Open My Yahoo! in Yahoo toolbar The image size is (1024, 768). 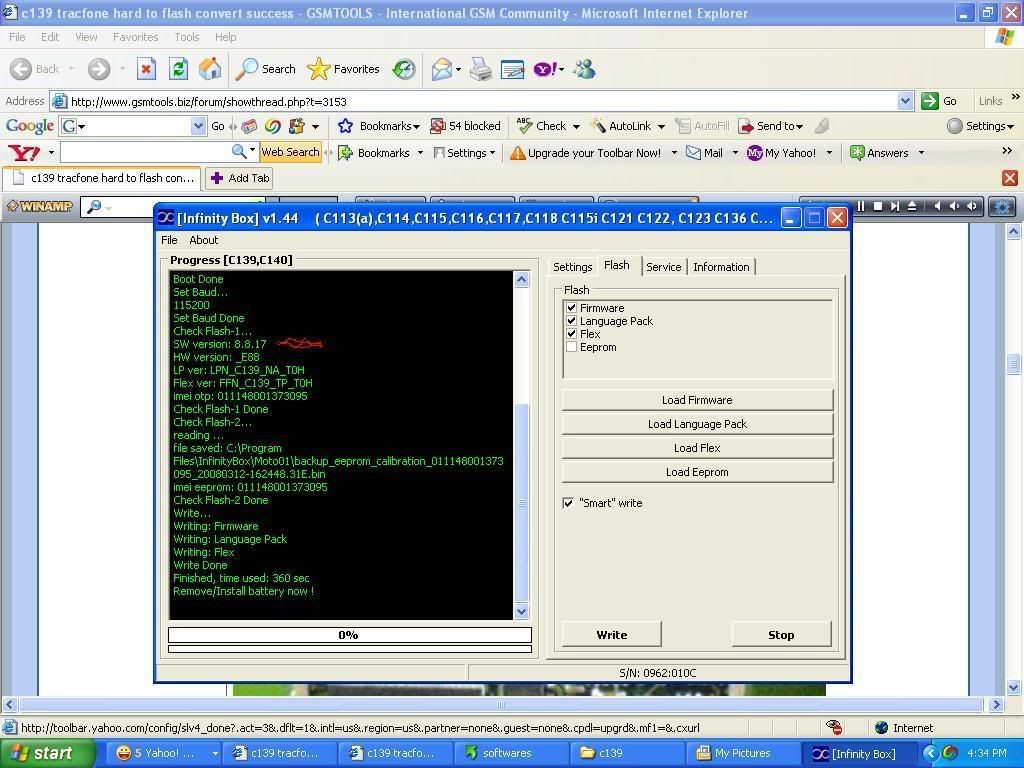(x=782, y=153)
